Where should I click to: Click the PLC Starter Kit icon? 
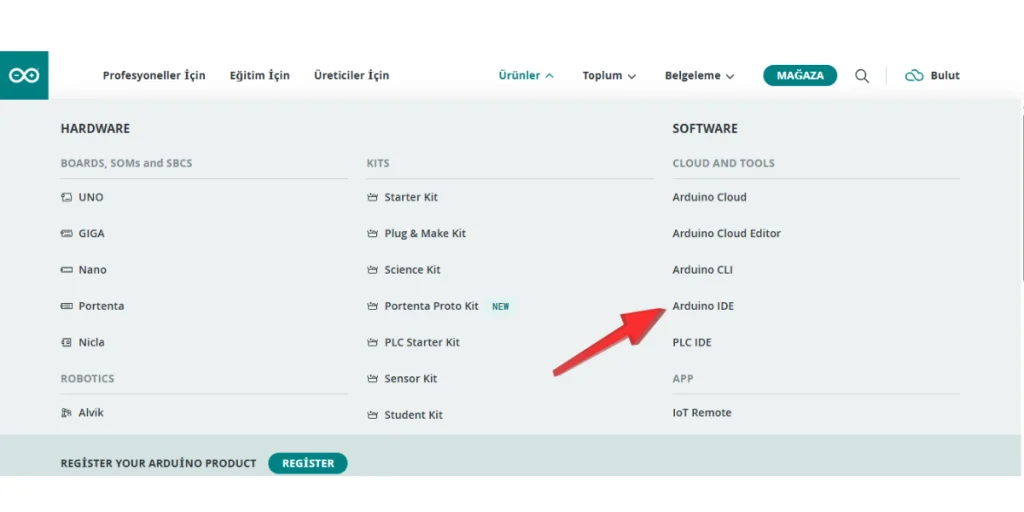373,342
